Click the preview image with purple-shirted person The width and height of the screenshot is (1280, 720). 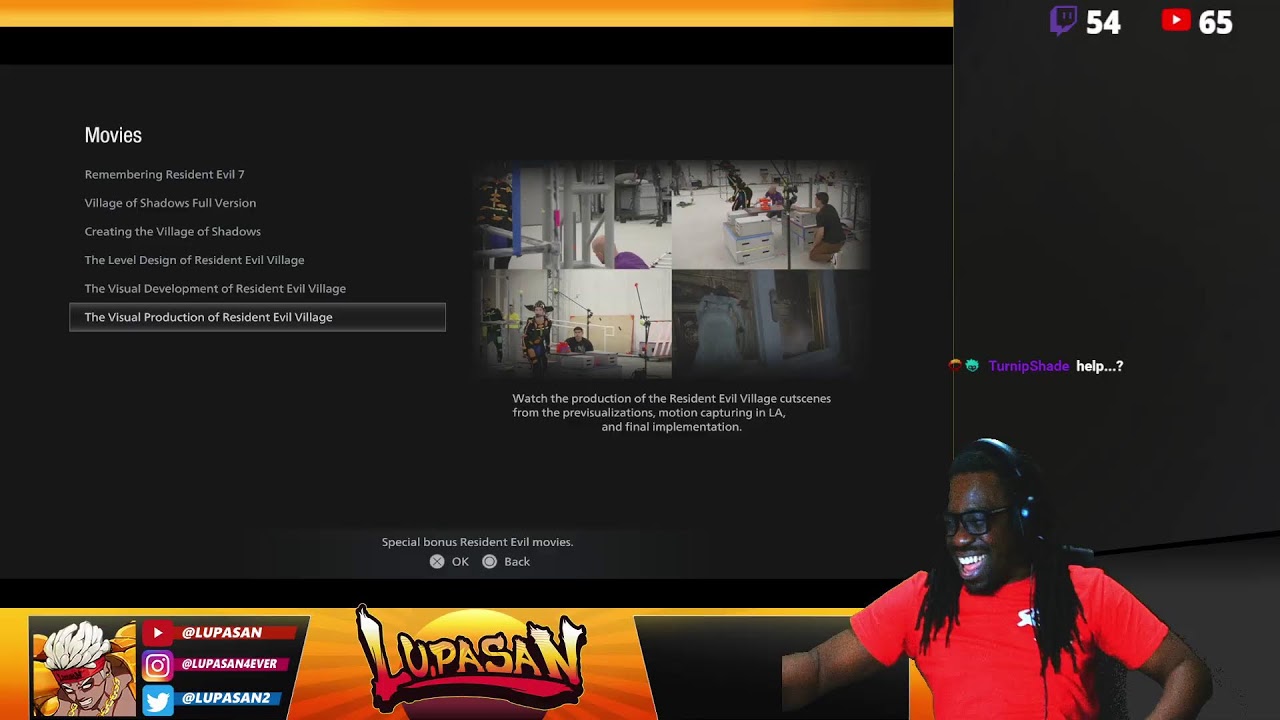573,215
